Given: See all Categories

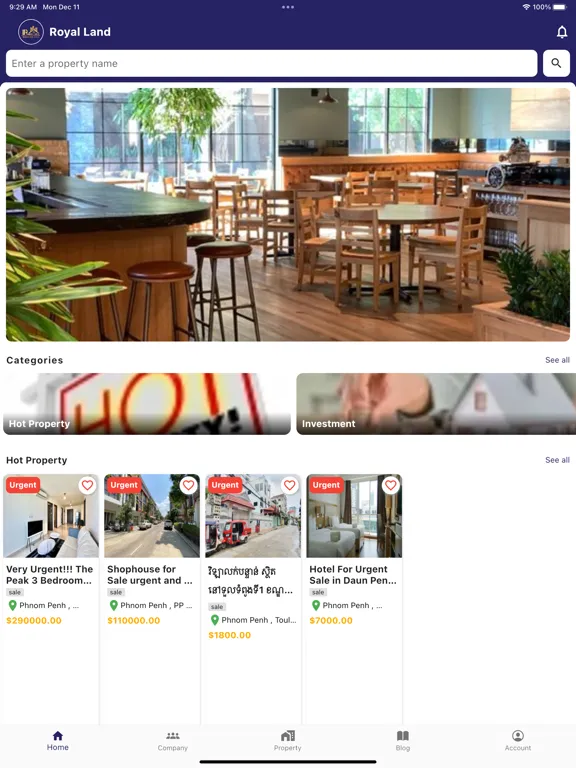Looking at the screenshot, I should 557,360.
